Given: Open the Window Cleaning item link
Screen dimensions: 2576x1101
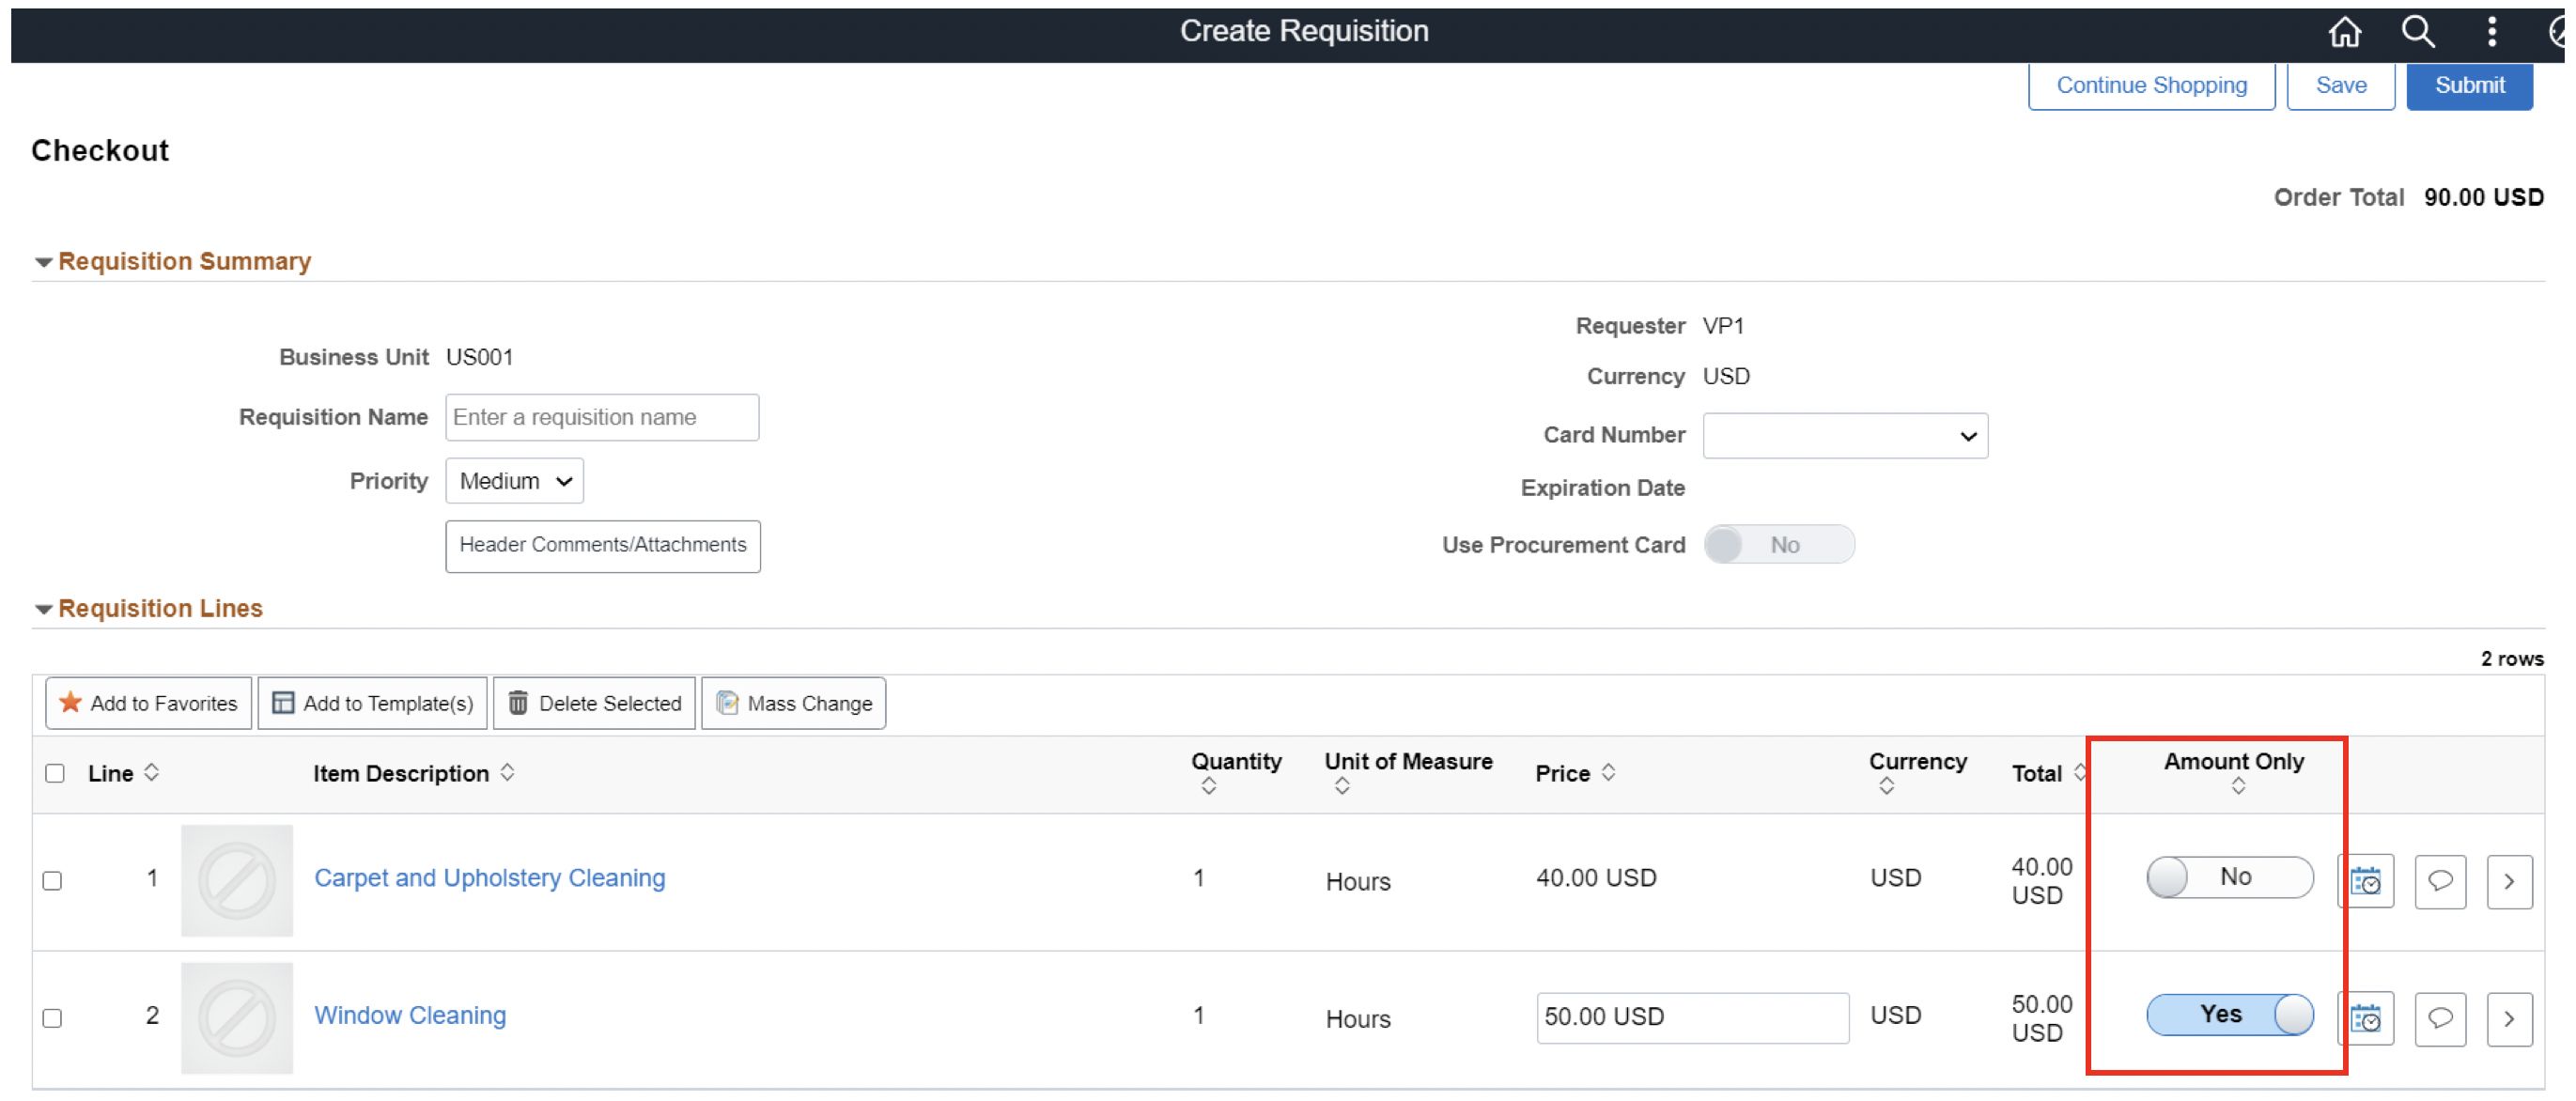Looking at the screenshot, I should (410, 1015).
